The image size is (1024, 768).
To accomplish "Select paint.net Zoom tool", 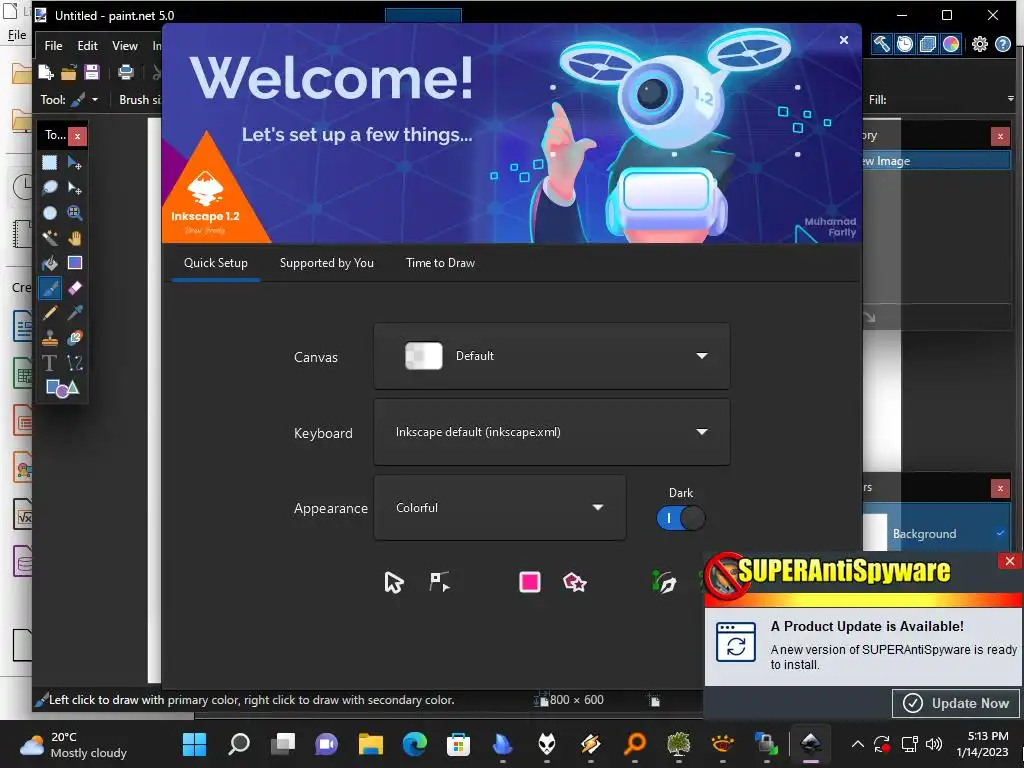I will coord(74,213).
